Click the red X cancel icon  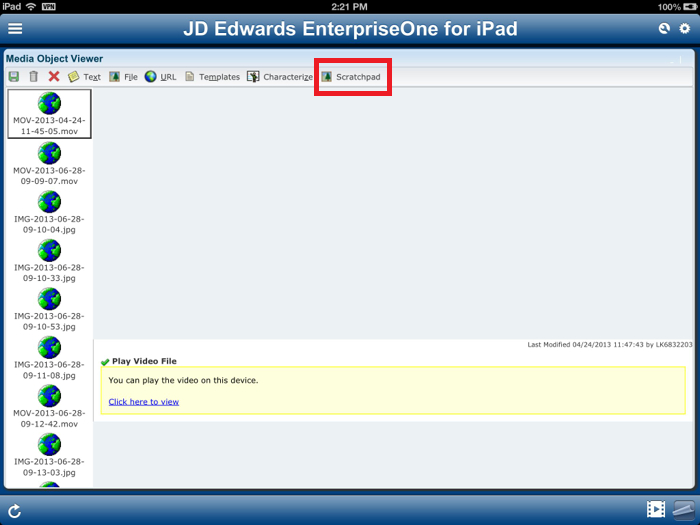[54, 77]
